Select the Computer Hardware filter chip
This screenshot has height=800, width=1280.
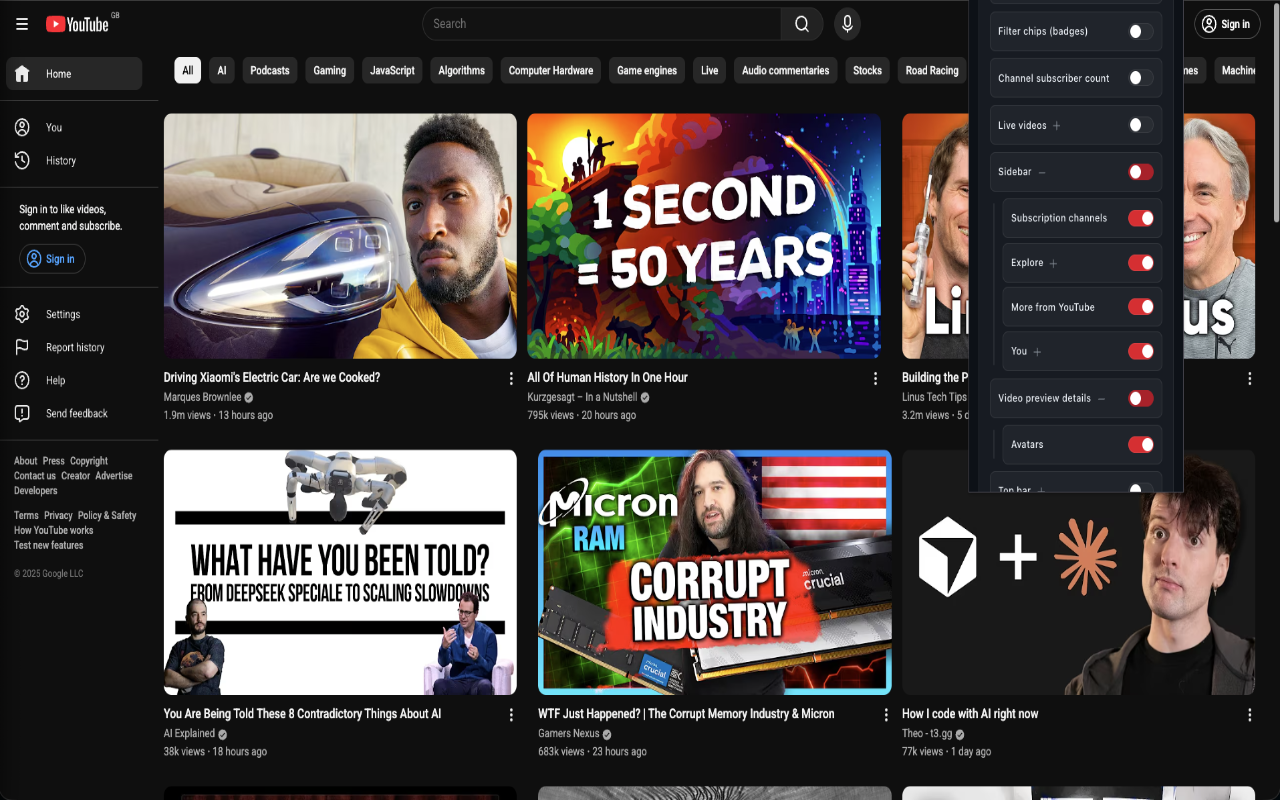(551, 70)
